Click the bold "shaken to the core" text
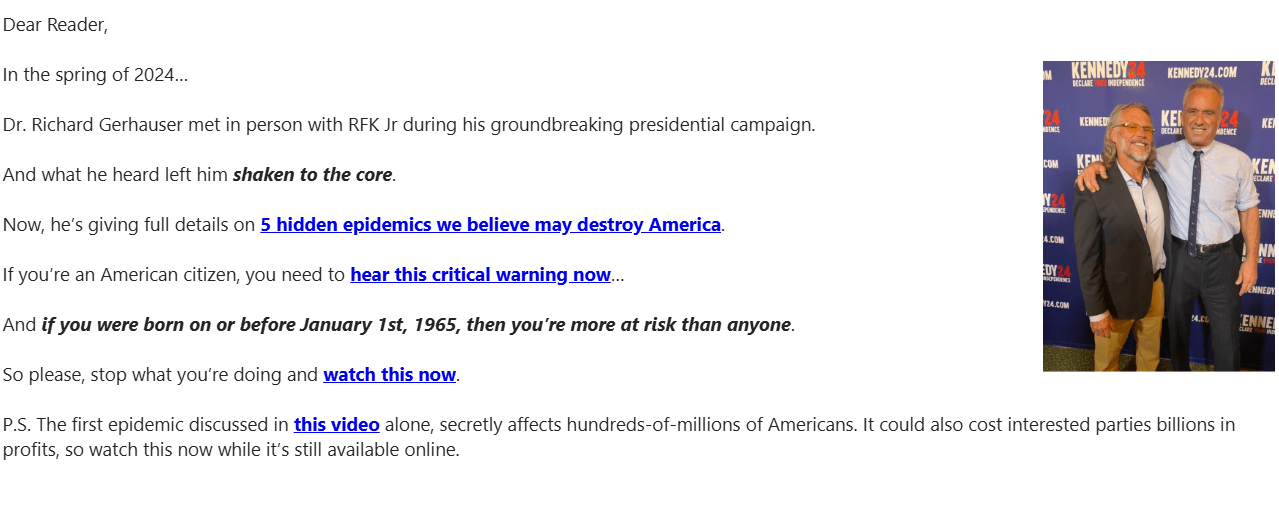 [312, 175]
